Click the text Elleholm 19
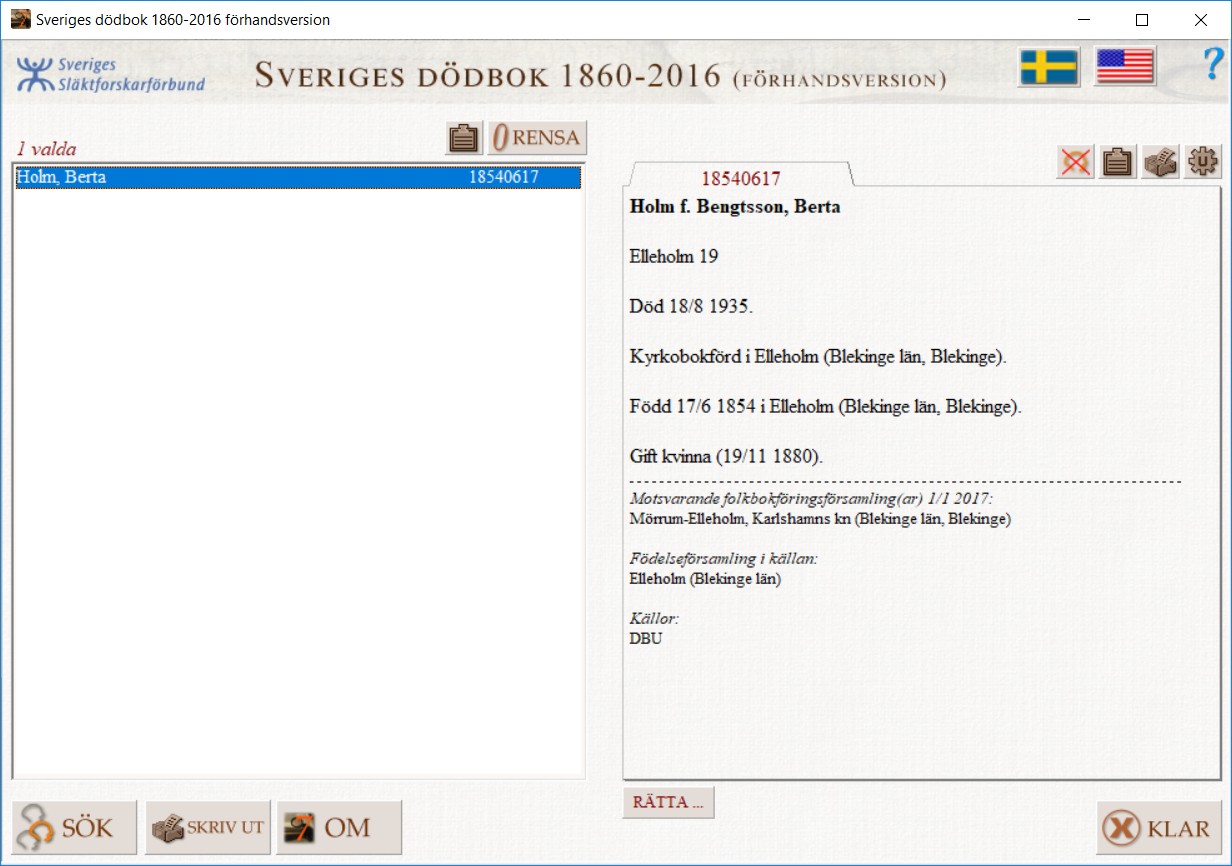This screenshot has height=866, width=1232. (674, 256)
